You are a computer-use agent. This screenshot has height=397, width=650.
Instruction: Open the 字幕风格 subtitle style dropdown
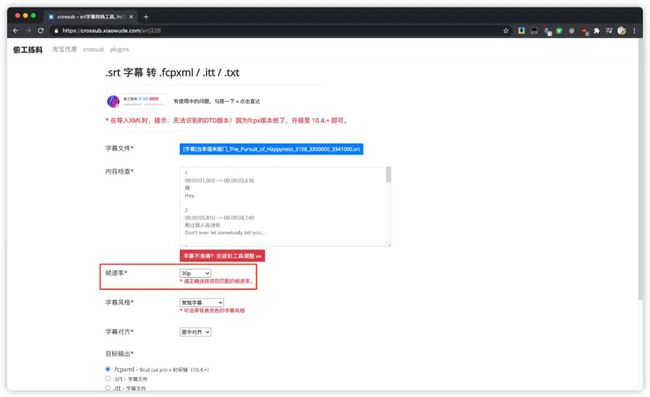[201, 303]
